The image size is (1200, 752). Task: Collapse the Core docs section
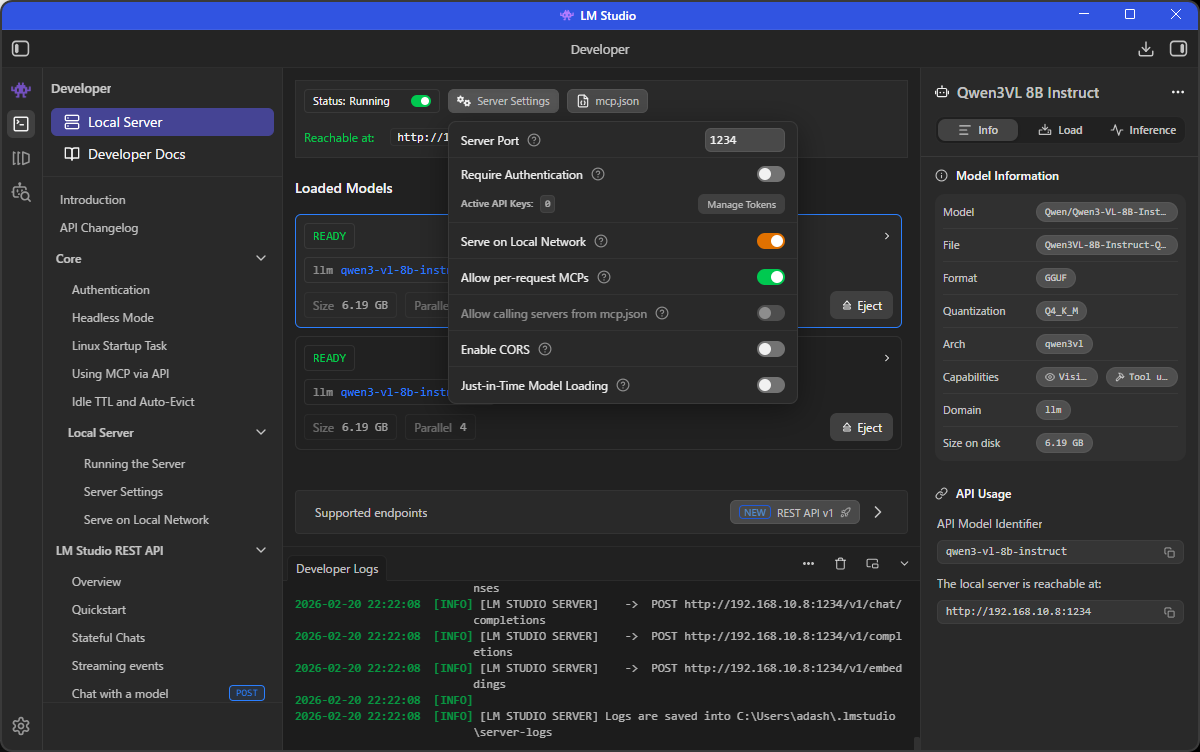point(261,259)
